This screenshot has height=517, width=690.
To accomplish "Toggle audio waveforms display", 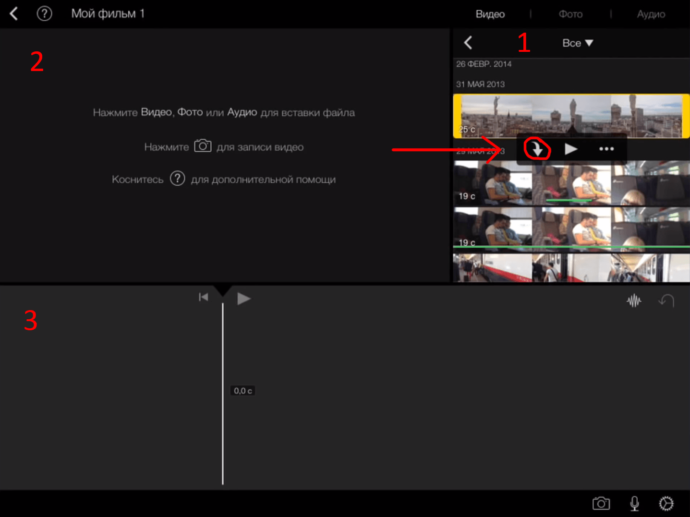I will [x=634, y=301].
